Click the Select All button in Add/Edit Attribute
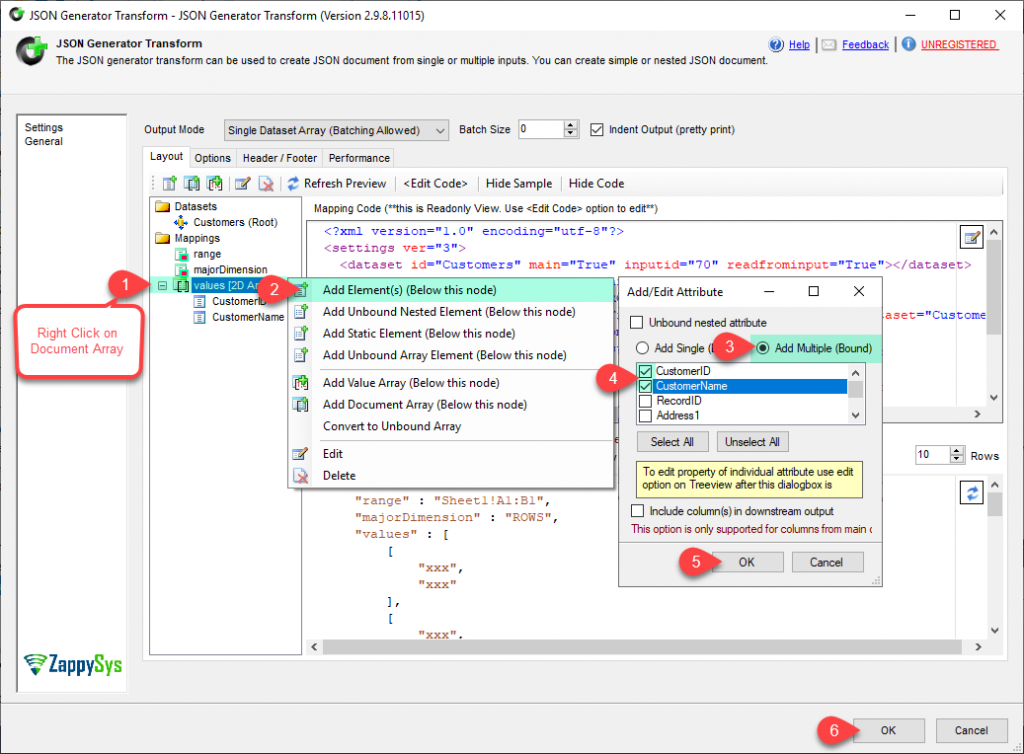Viewport: 1024px width, 754px height. (671, 441)
